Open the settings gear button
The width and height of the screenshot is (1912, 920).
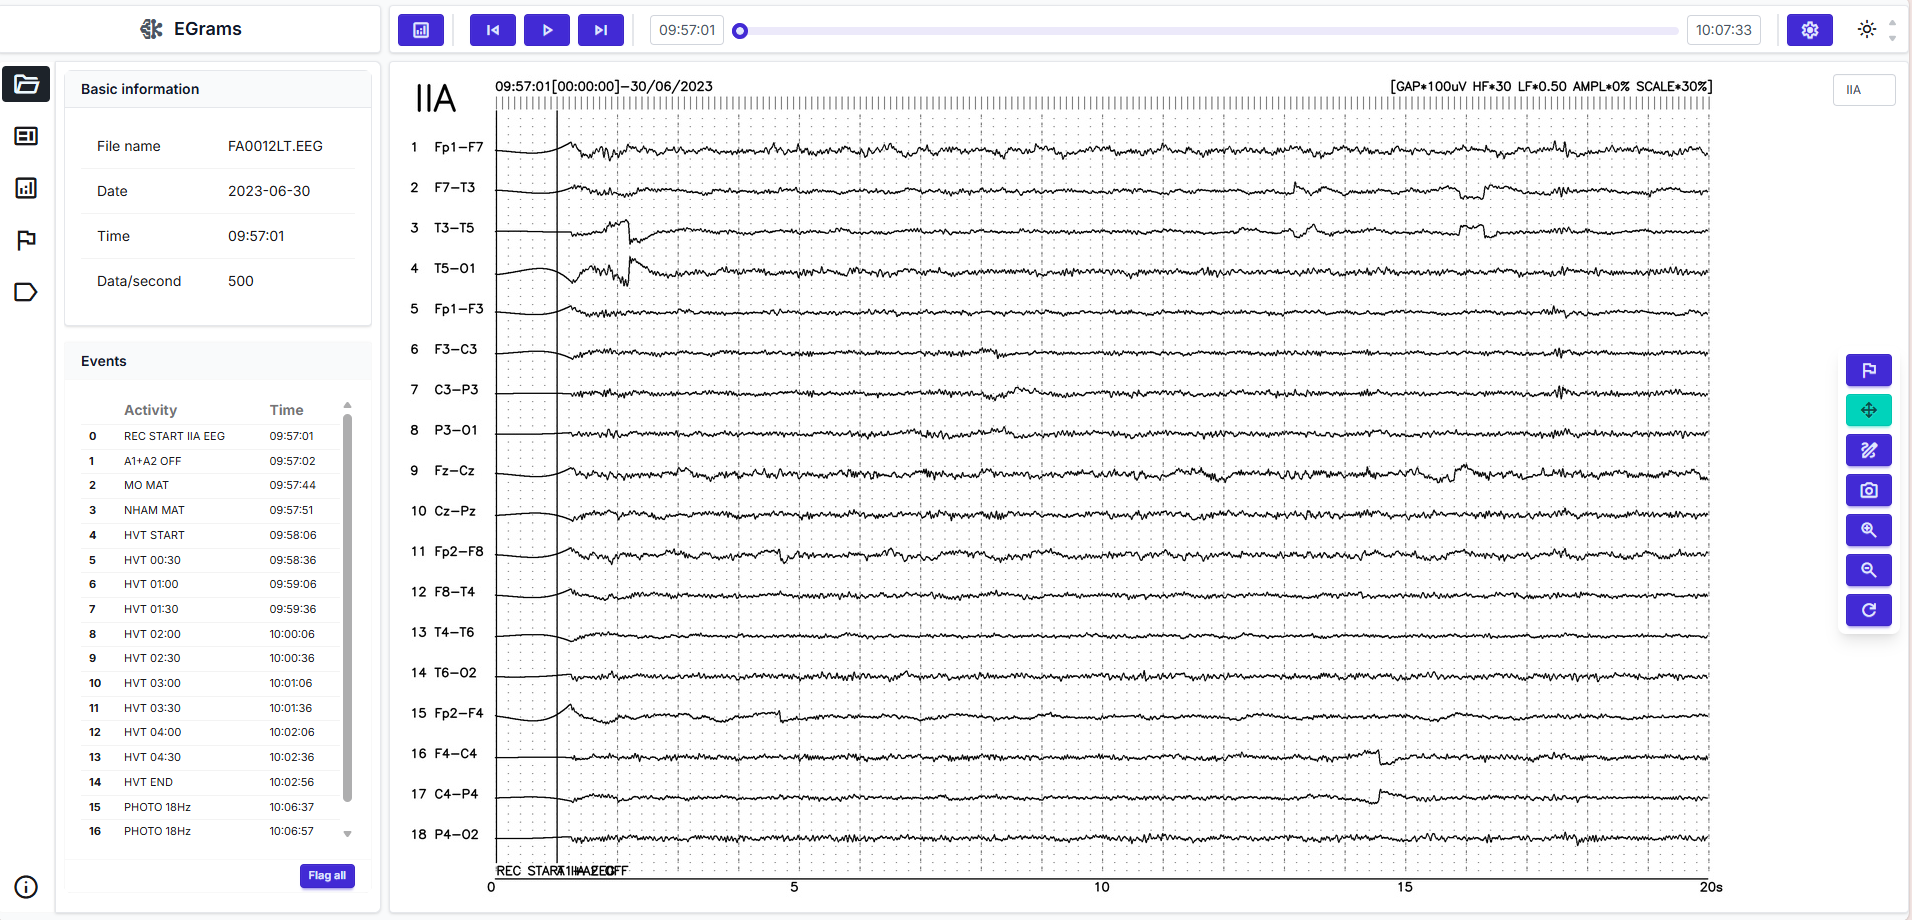pos(1809,30)
